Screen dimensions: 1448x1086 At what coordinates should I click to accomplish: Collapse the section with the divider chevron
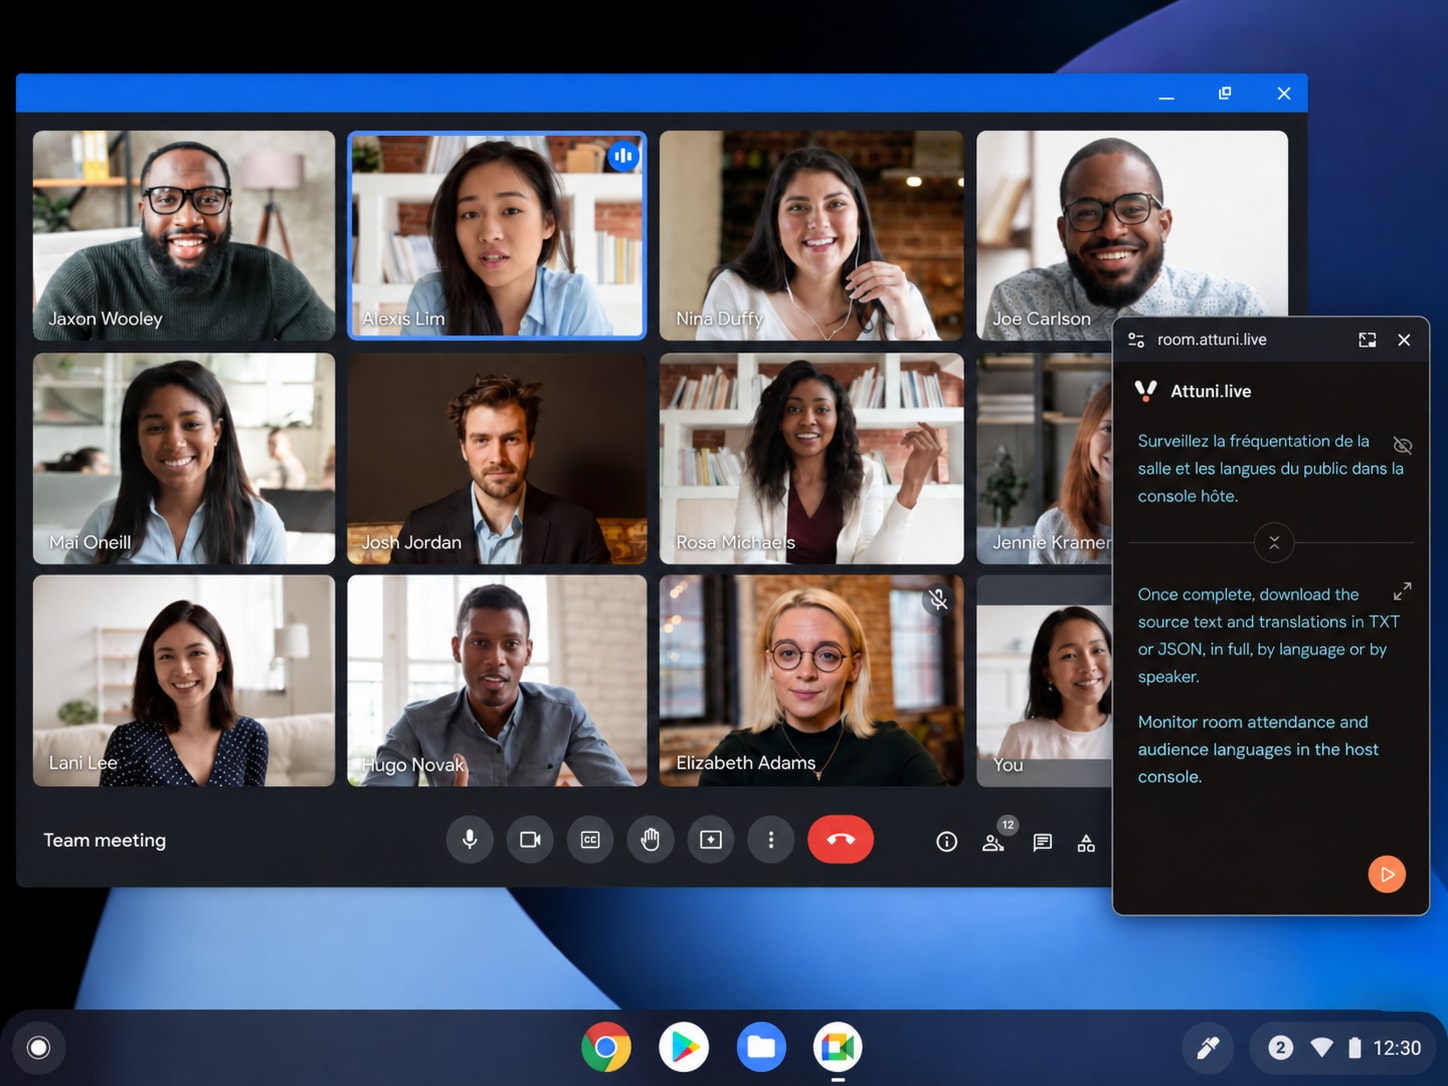1274,543
